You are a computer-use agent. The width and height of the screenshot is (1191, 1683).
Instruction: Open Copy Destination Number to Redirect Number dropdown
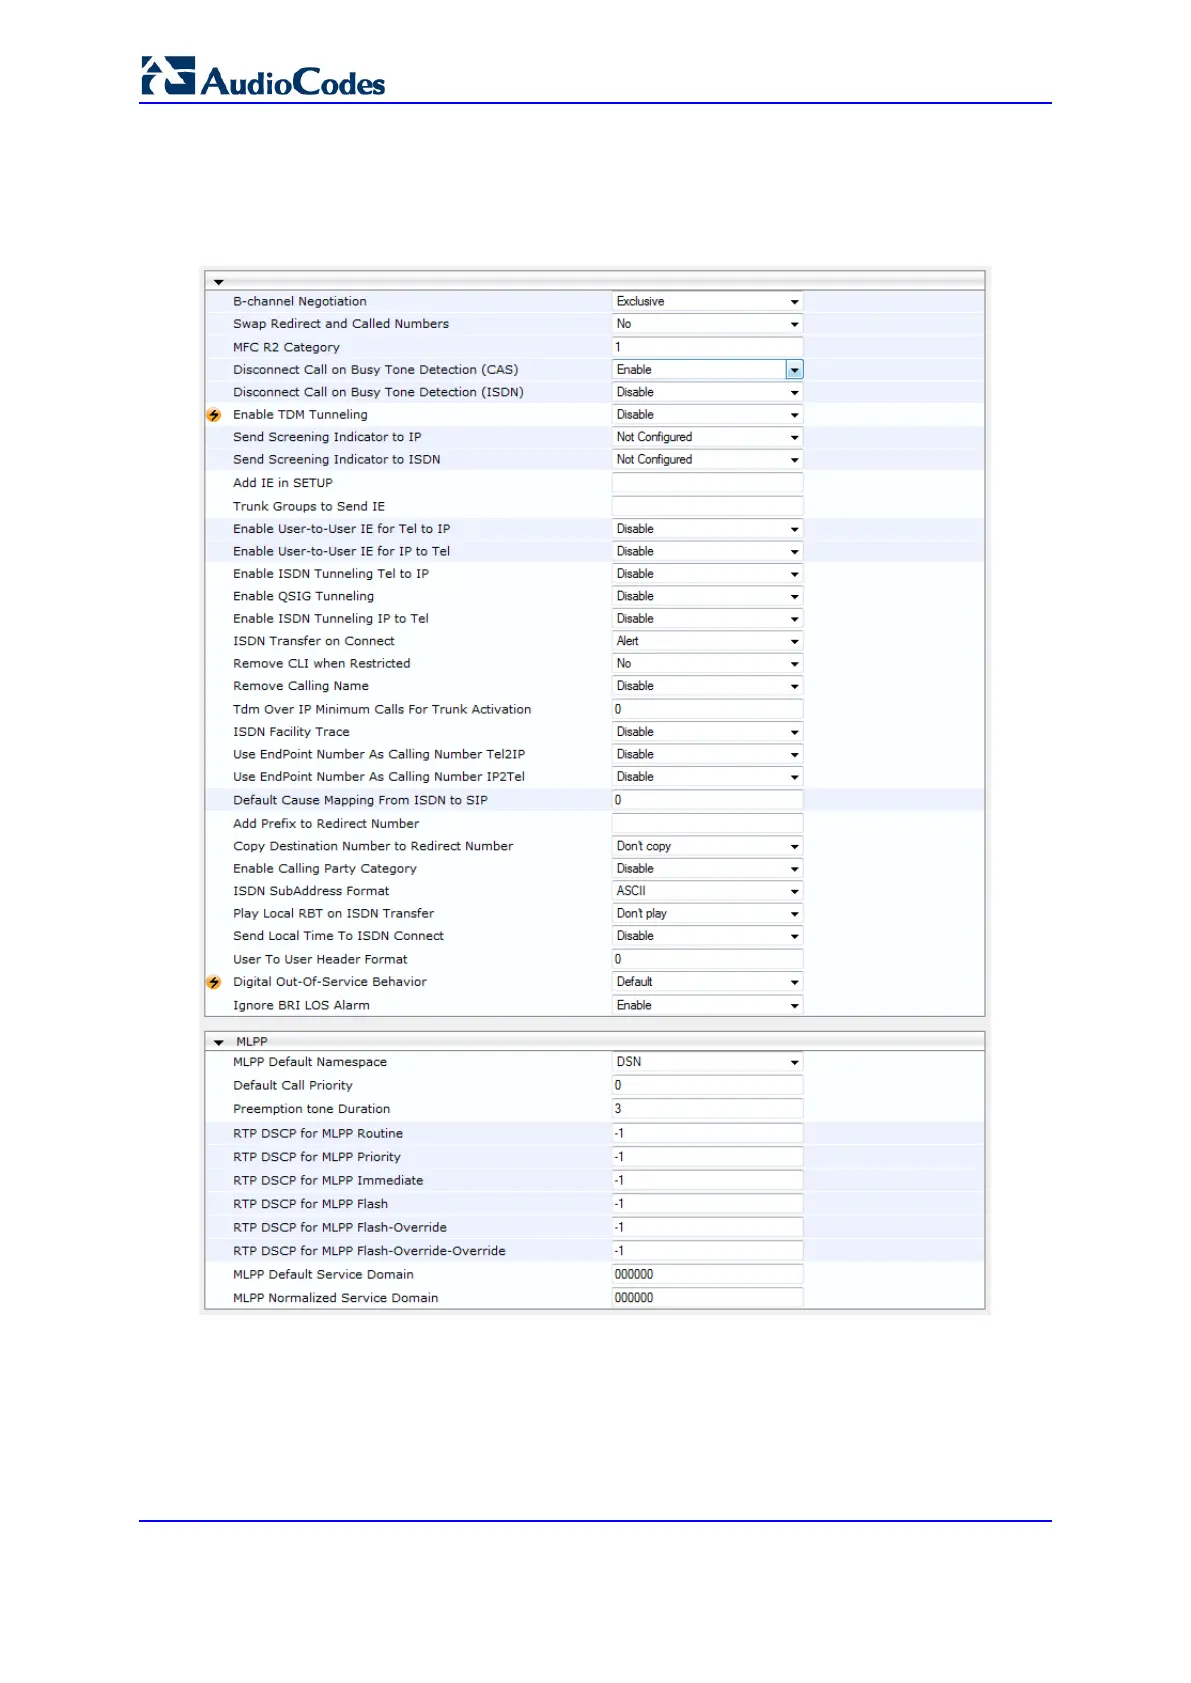(707, 846)
